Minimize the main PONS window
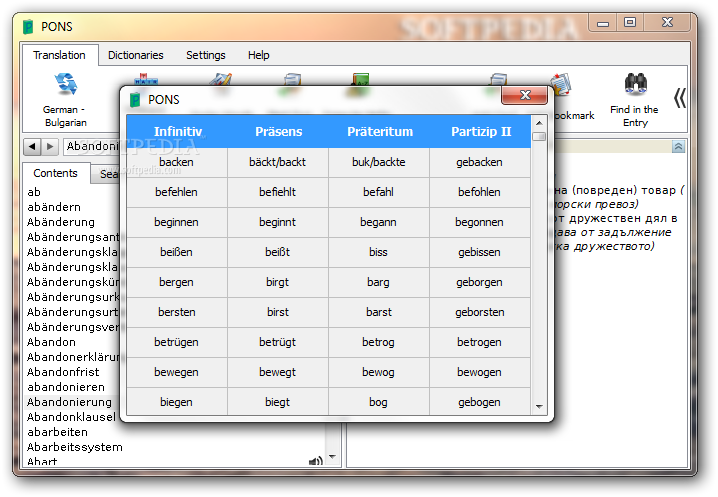 pyautogui.click(x=603, y=22)
